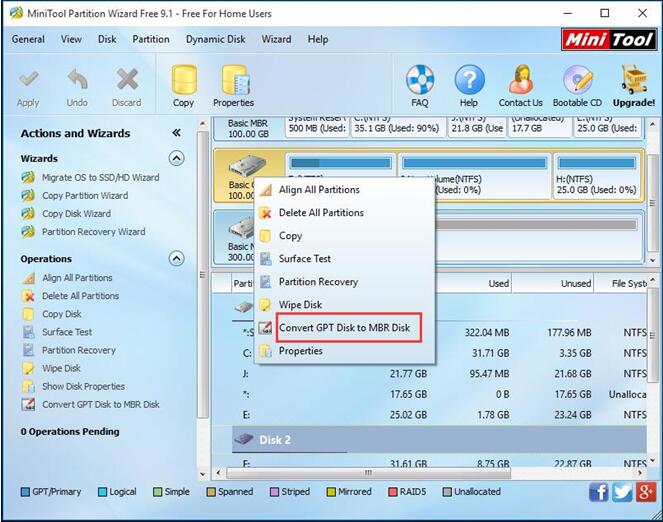Open the Disk menu
Screen dimensions: 663x522
click(x=107, y=39)
